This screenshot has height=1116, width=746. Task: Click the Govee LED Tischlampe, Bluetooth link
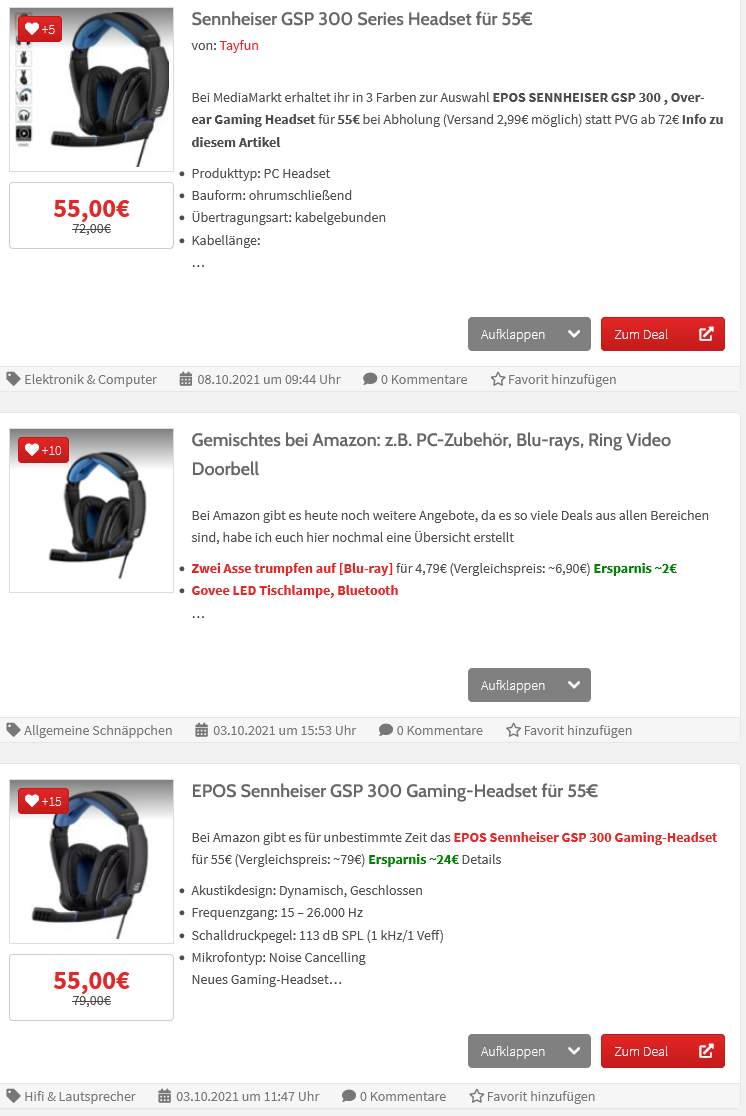[294, 590]
